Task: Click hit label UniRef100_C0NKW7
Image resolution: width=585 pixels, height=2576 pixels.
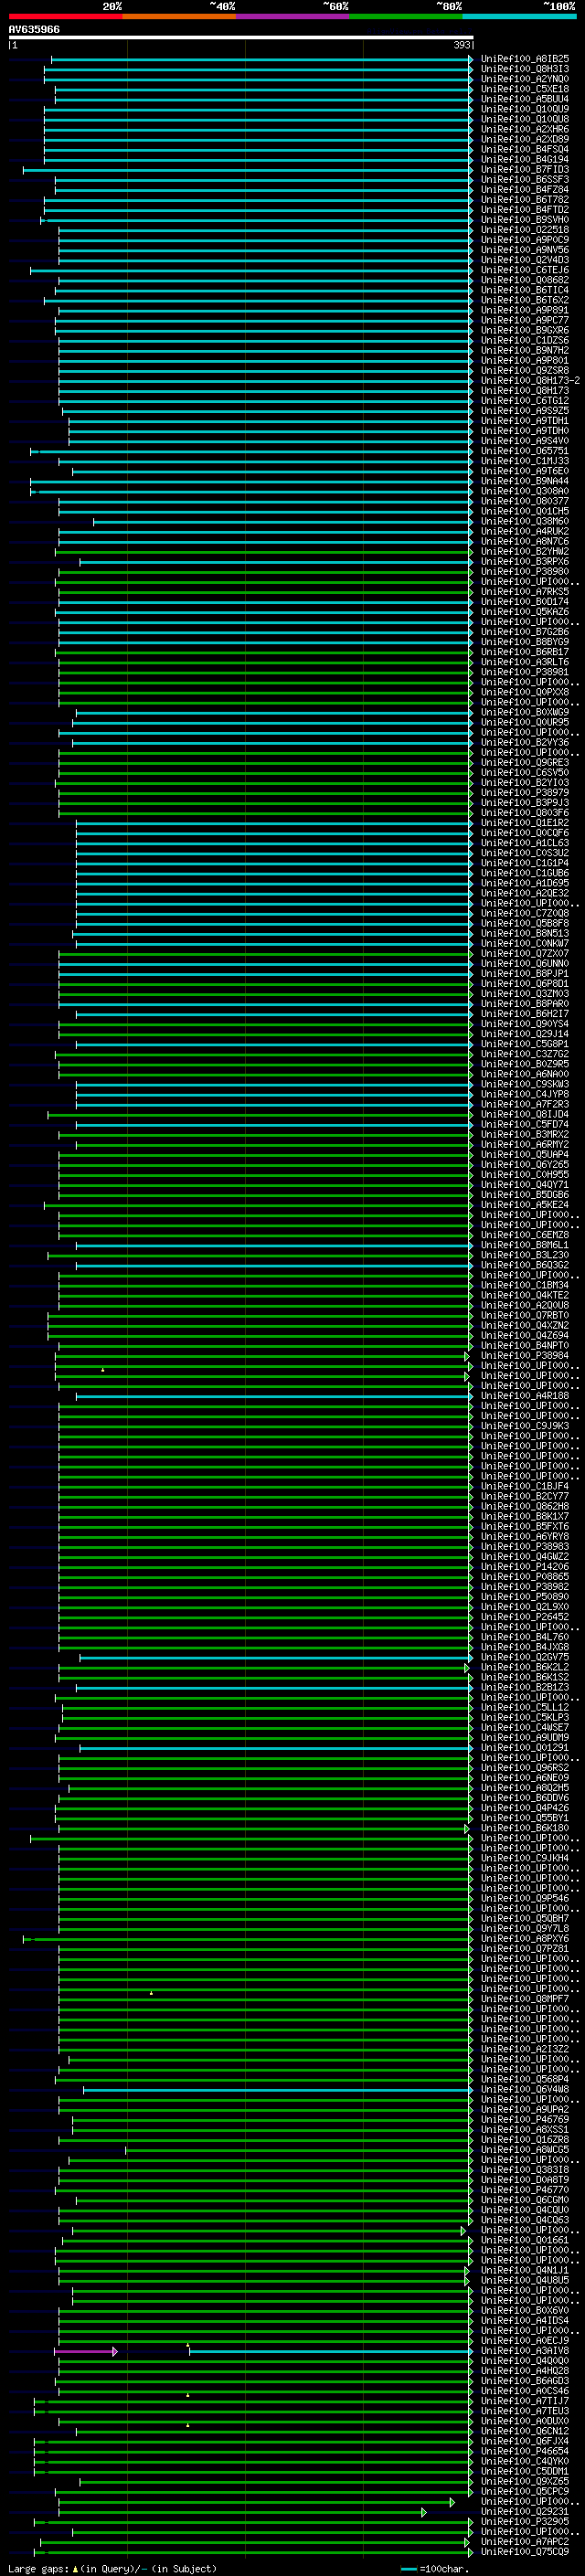Action: (x=524, y=944)
